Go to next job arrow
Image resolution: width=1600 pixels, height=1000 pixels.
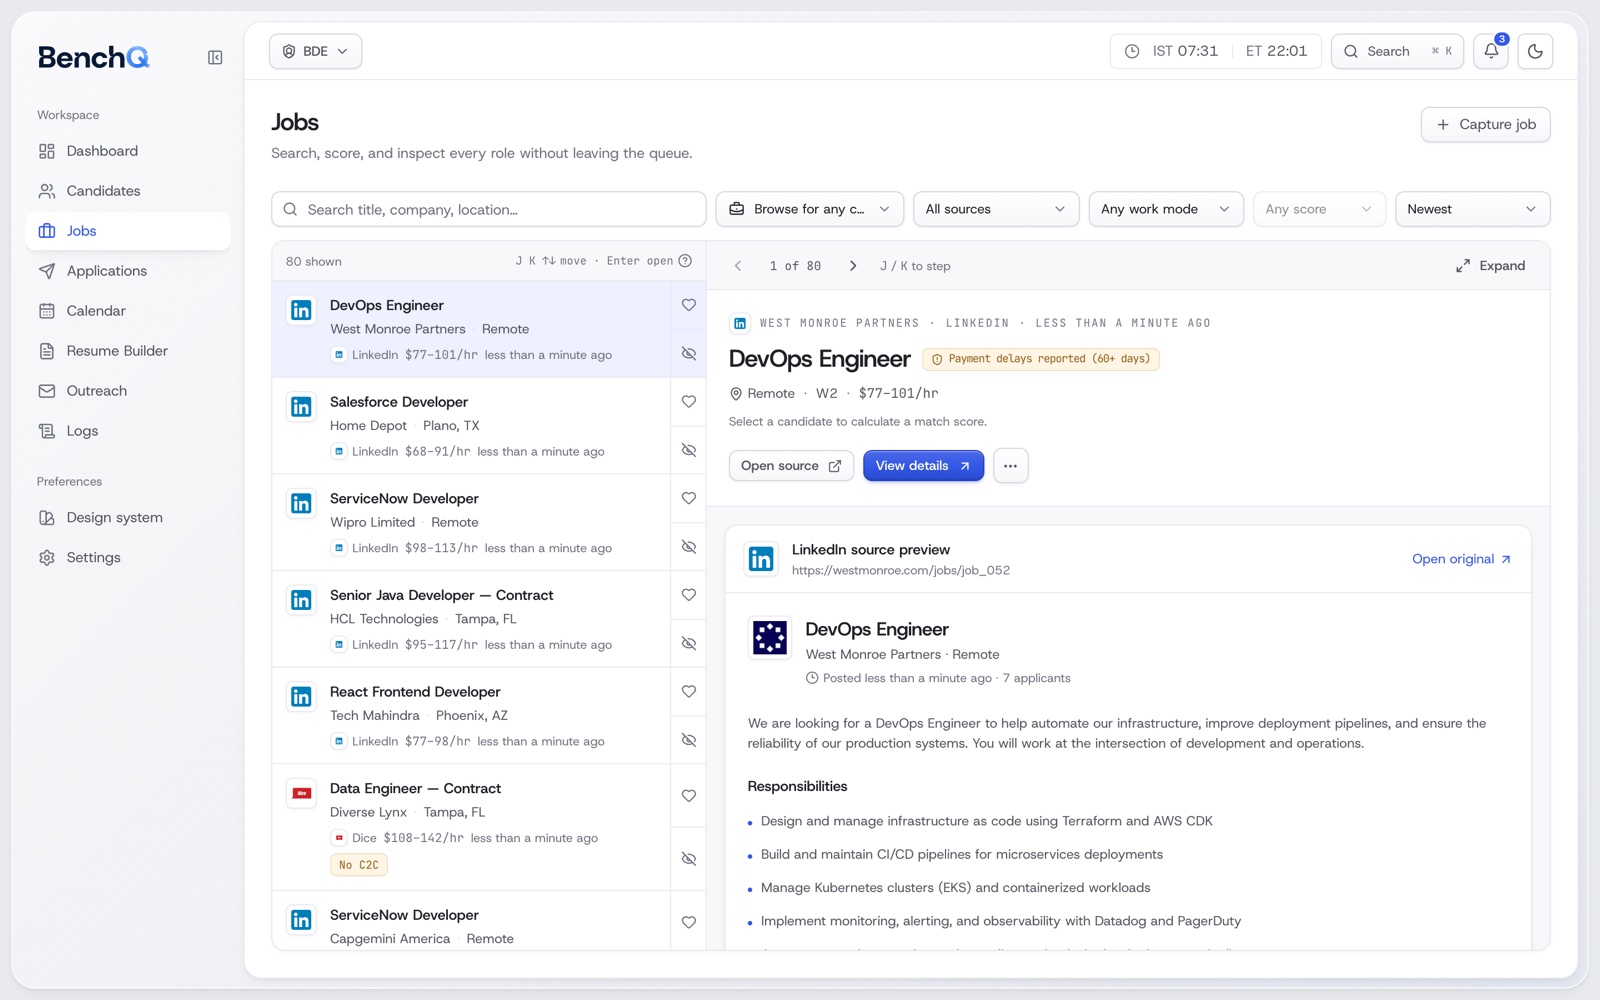coord(853,266)
